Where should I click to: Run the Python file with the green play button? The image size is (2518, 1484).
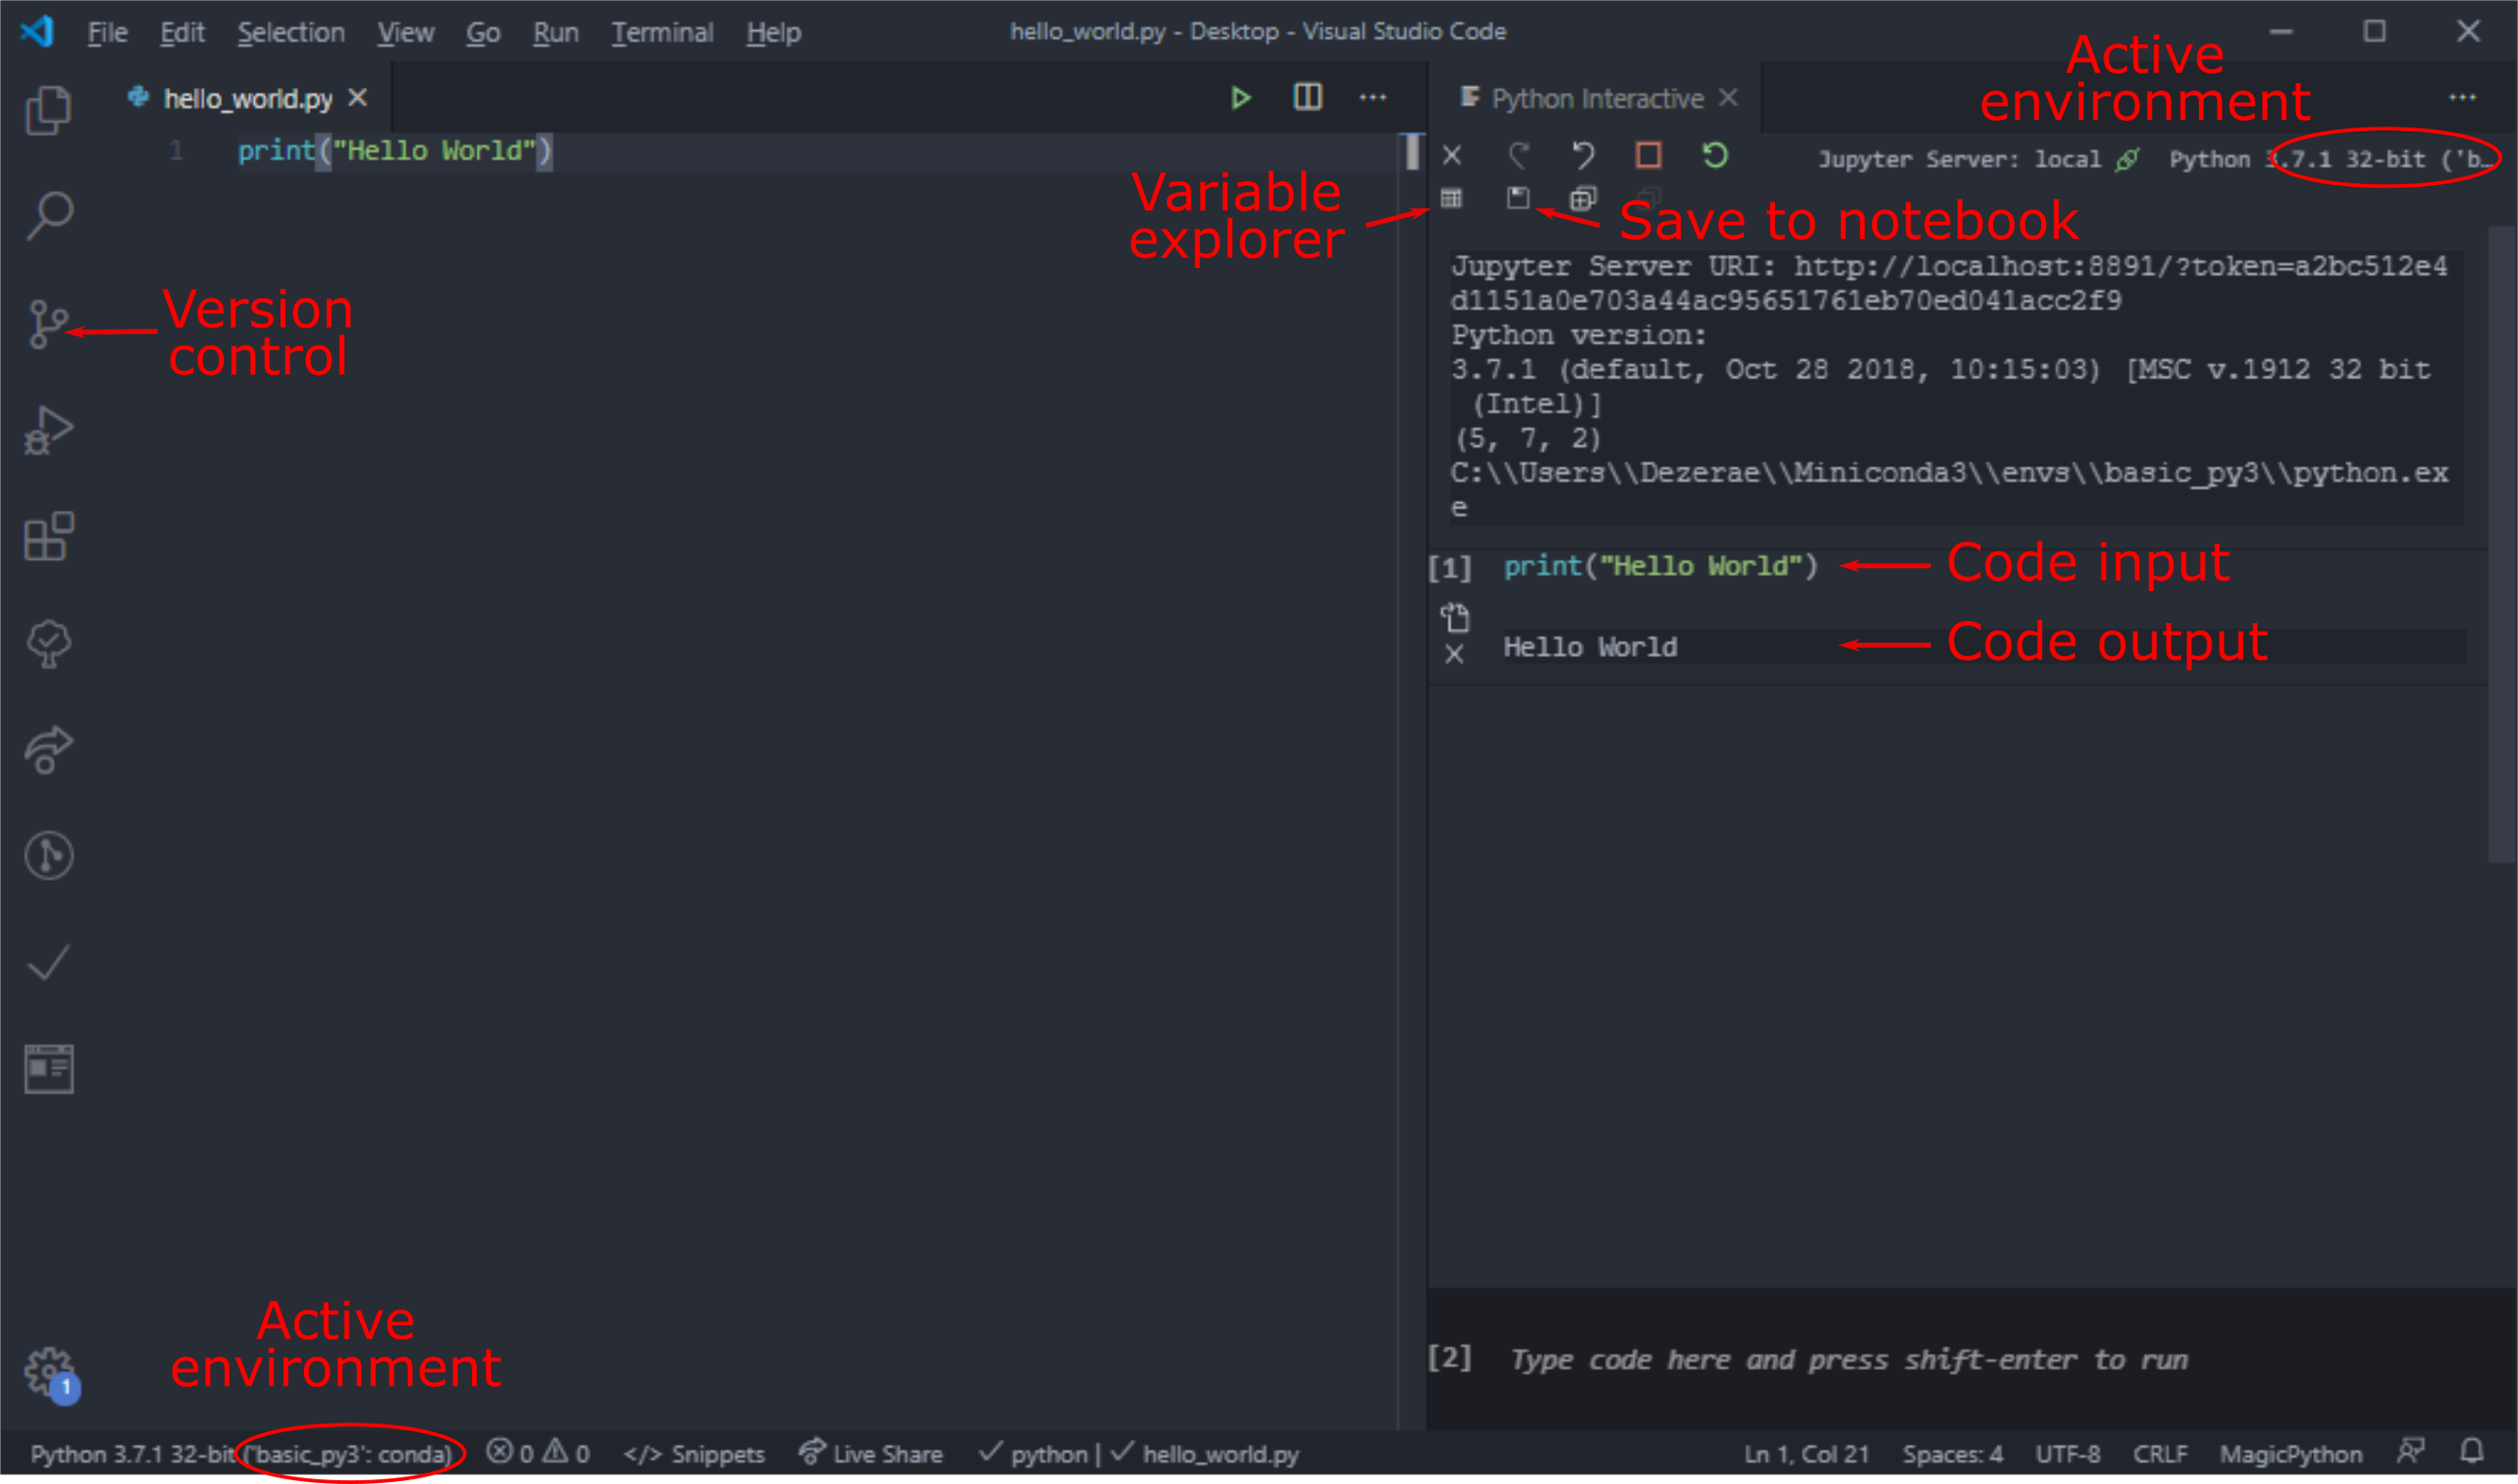click(x=1241, y=98)
